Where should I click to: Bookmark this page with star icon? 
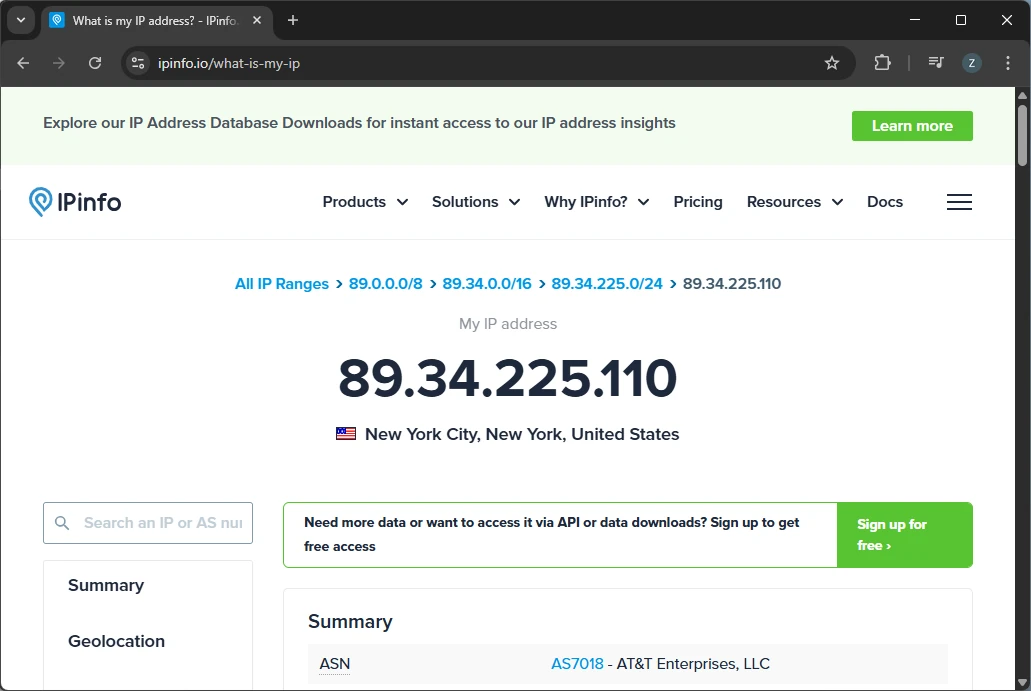tap(831, 63)
